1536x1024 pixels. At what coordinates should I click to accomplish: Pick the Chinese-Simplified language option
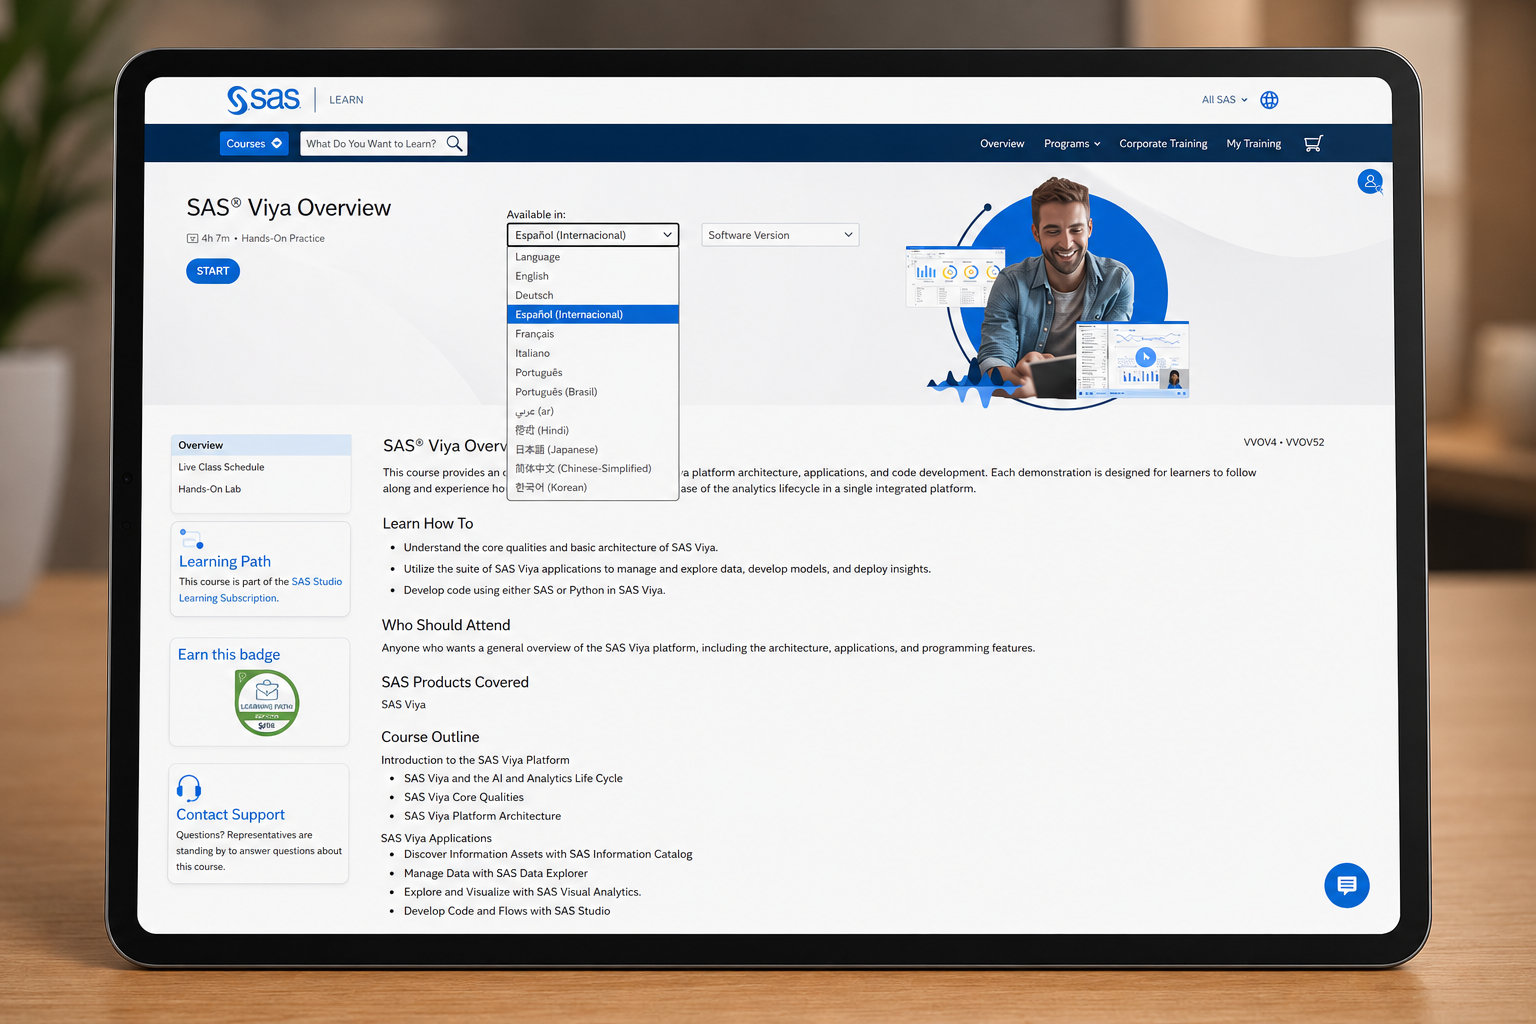(x=593, y=469)
